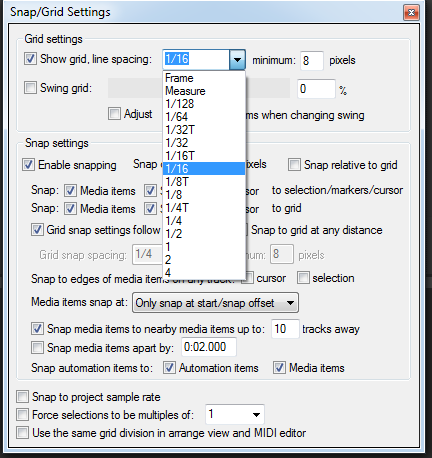432x458 pixels.
Task: Choose 1/32T grid spacing
Action: coord(204,130)
